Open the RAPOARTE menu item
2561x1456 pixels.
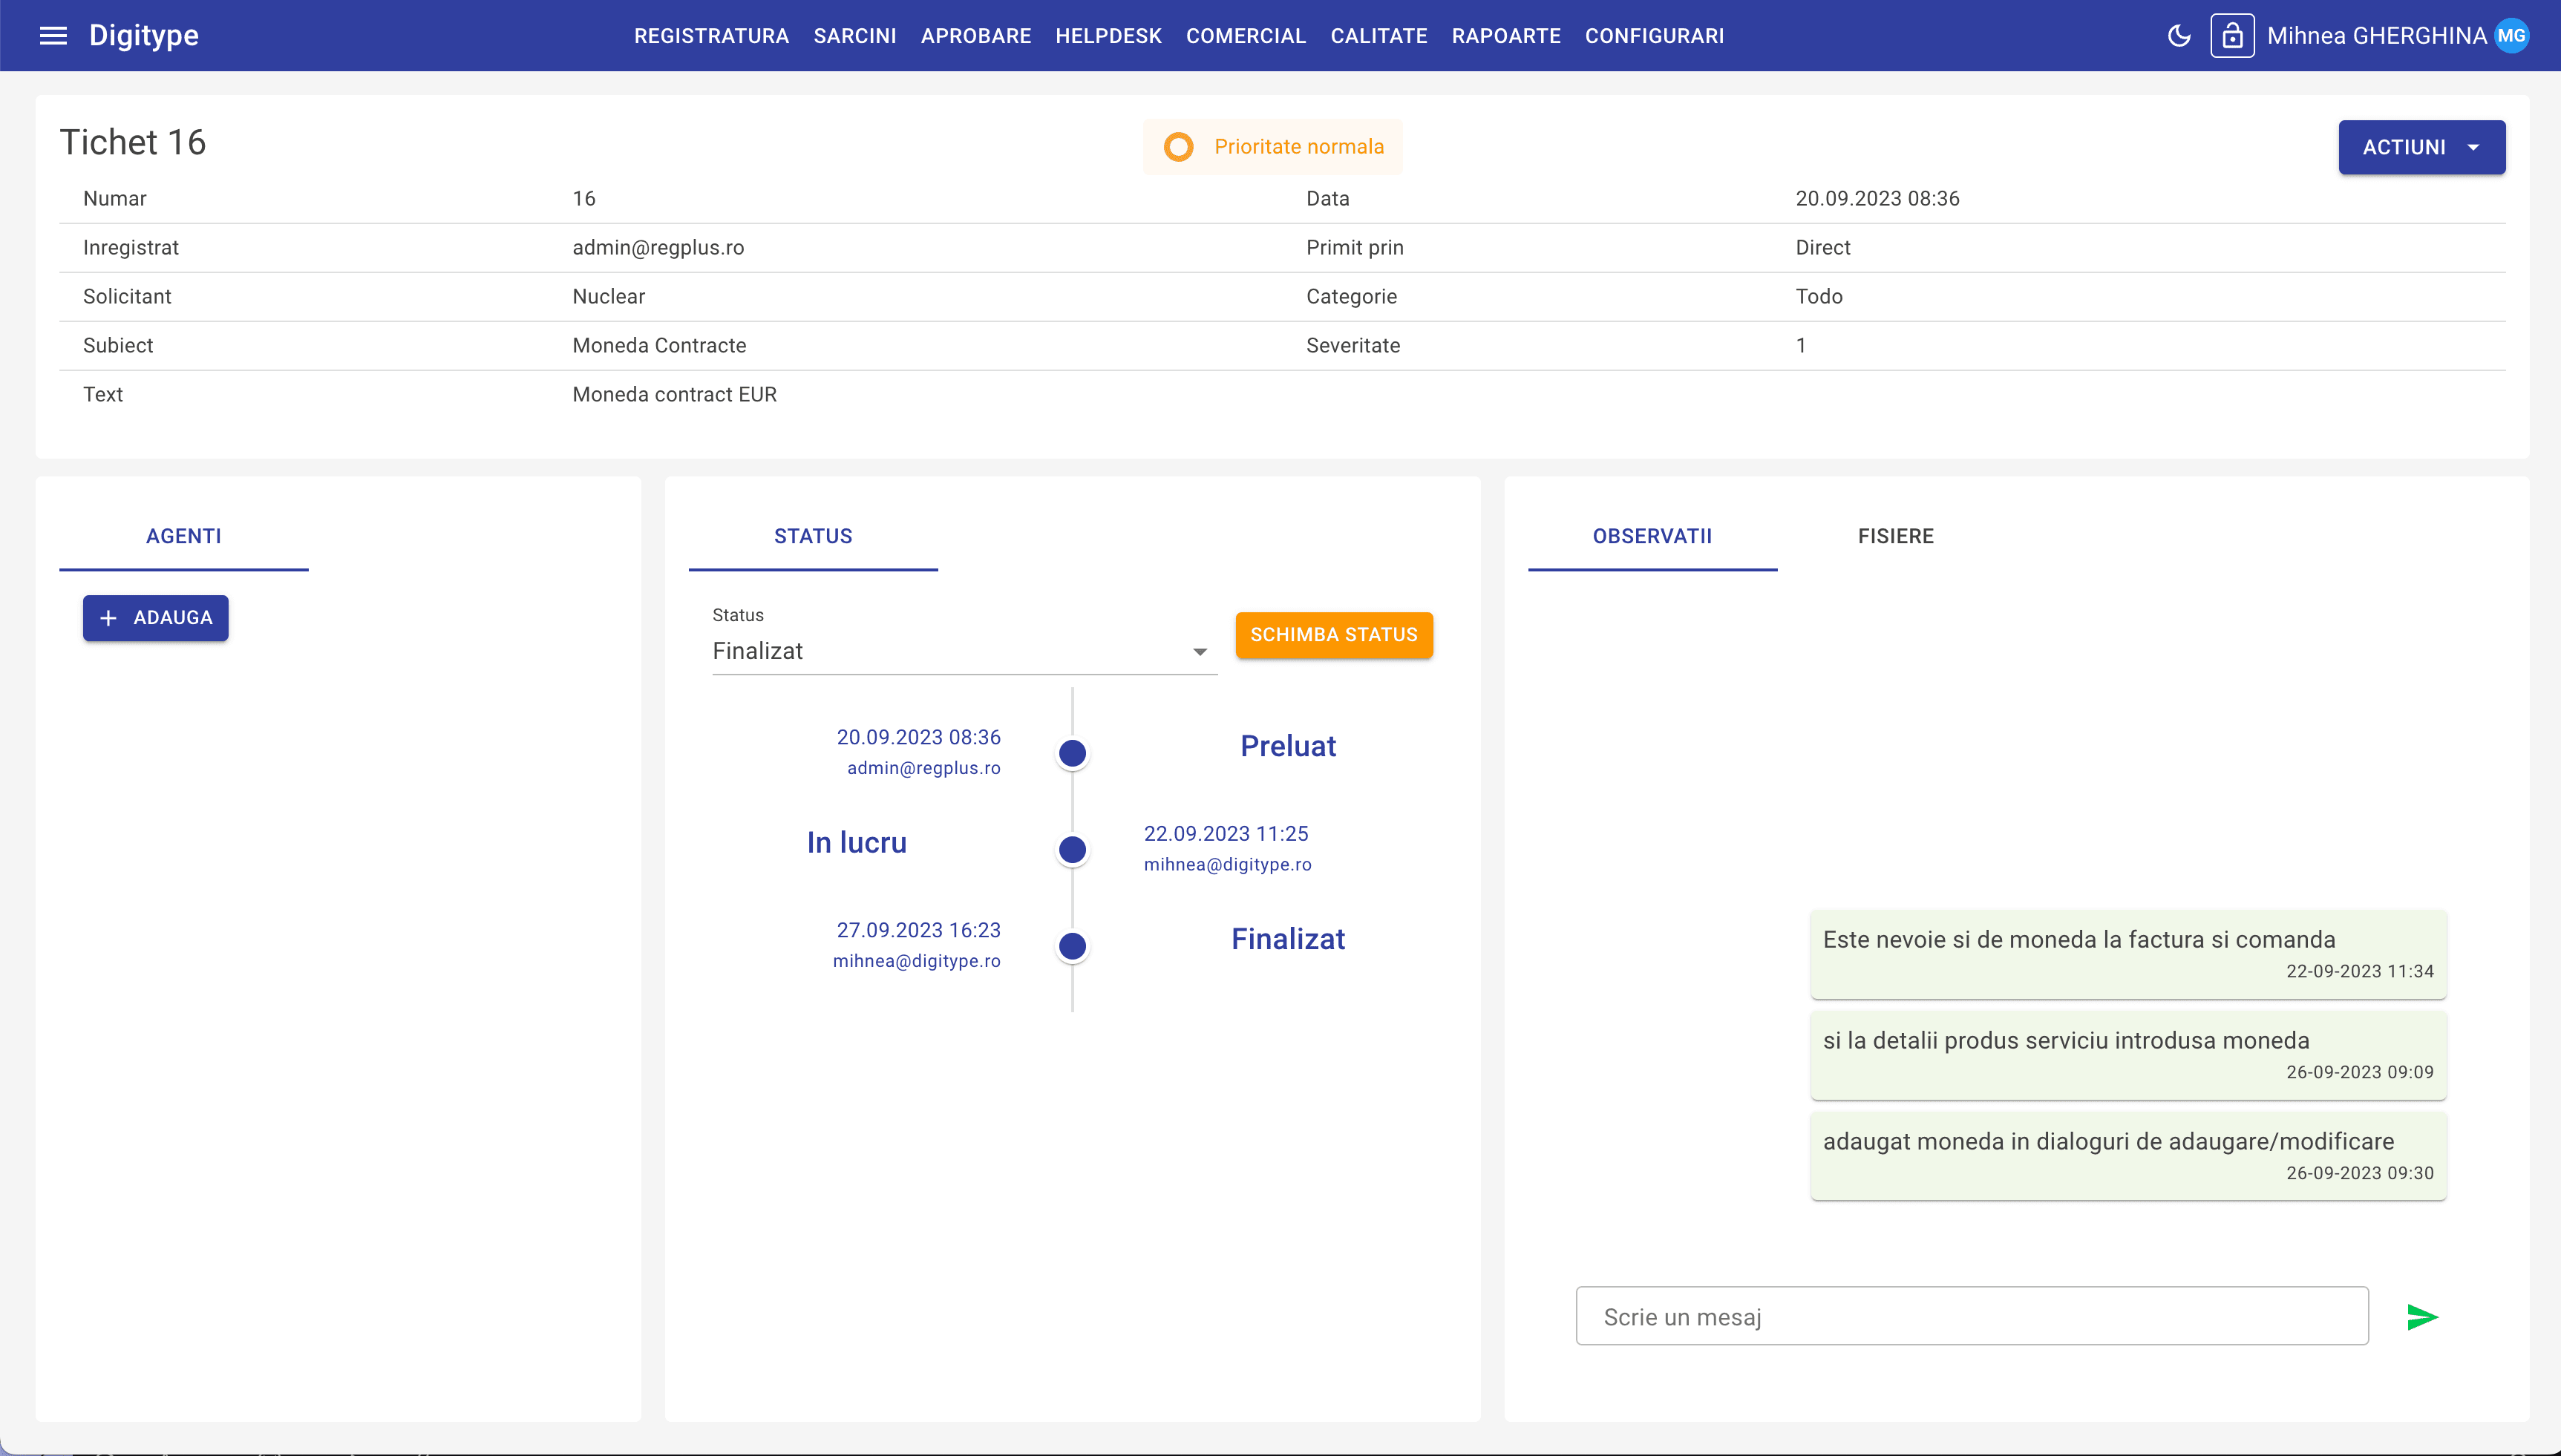click(x=1506, y=35)
